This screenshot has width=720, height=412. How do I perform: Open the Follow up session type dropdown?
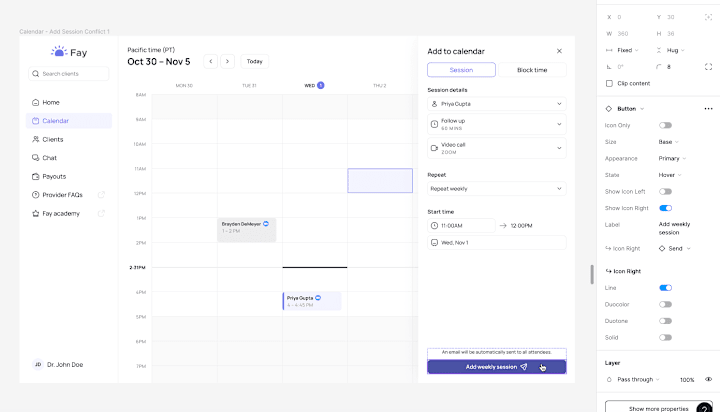click(x=497, y=124)
